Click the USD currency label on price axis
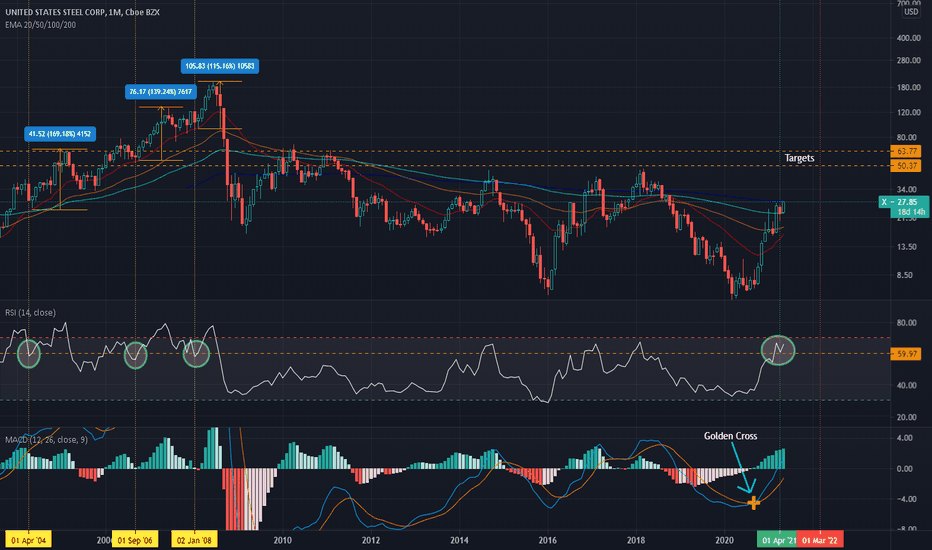The image size is (932, 550). (911, 12)
